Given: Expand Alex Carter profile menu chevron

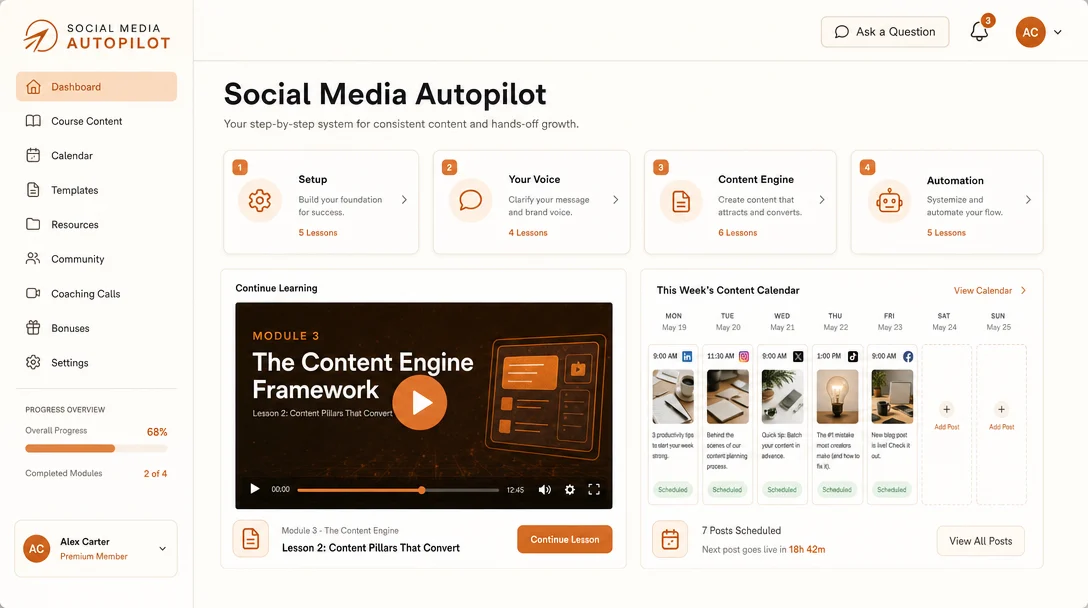Looking at the screenshot, I should [162, 548].
